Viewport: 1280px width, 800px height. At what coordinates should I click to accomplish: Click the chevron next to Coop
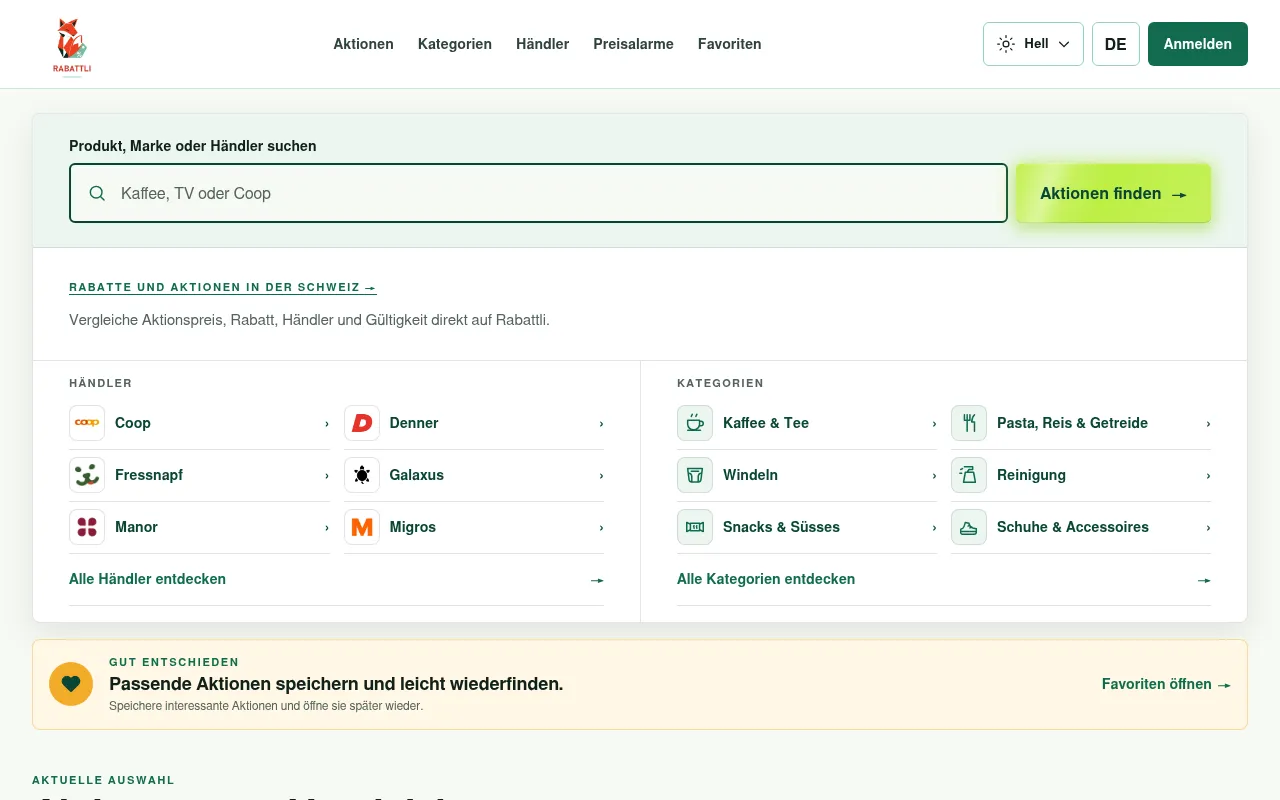(326, 423)
